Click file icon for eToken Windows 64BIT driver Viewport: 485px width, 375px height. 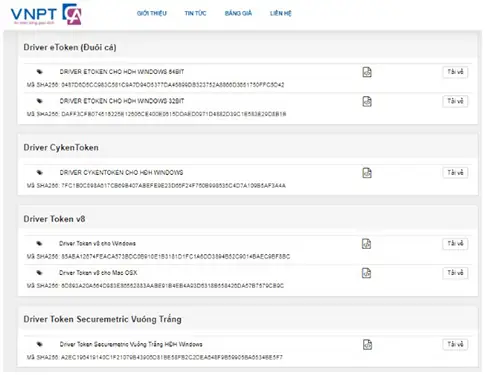pos(367,72)
